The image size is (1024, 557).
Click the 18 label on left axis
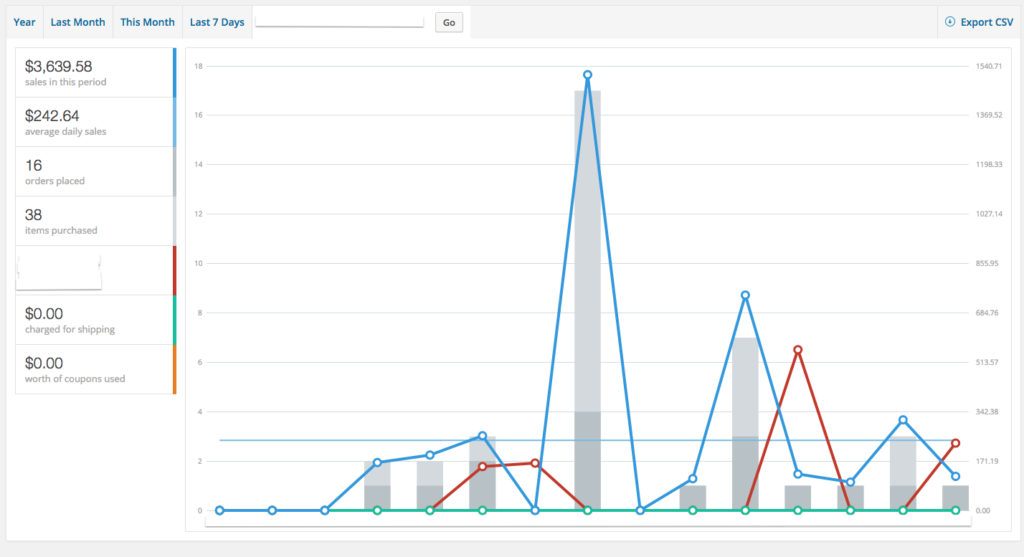click(199, 66)
